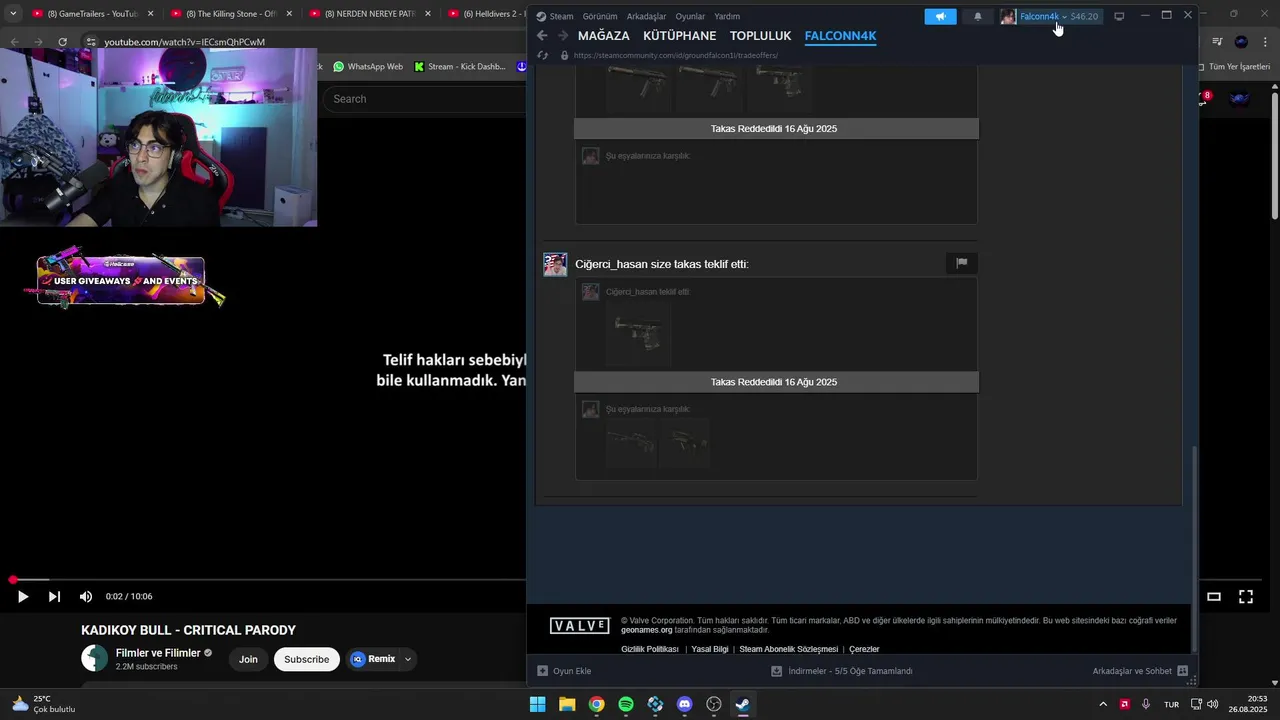
Task: Go forward in Steam browser
Action: (563, 36)
